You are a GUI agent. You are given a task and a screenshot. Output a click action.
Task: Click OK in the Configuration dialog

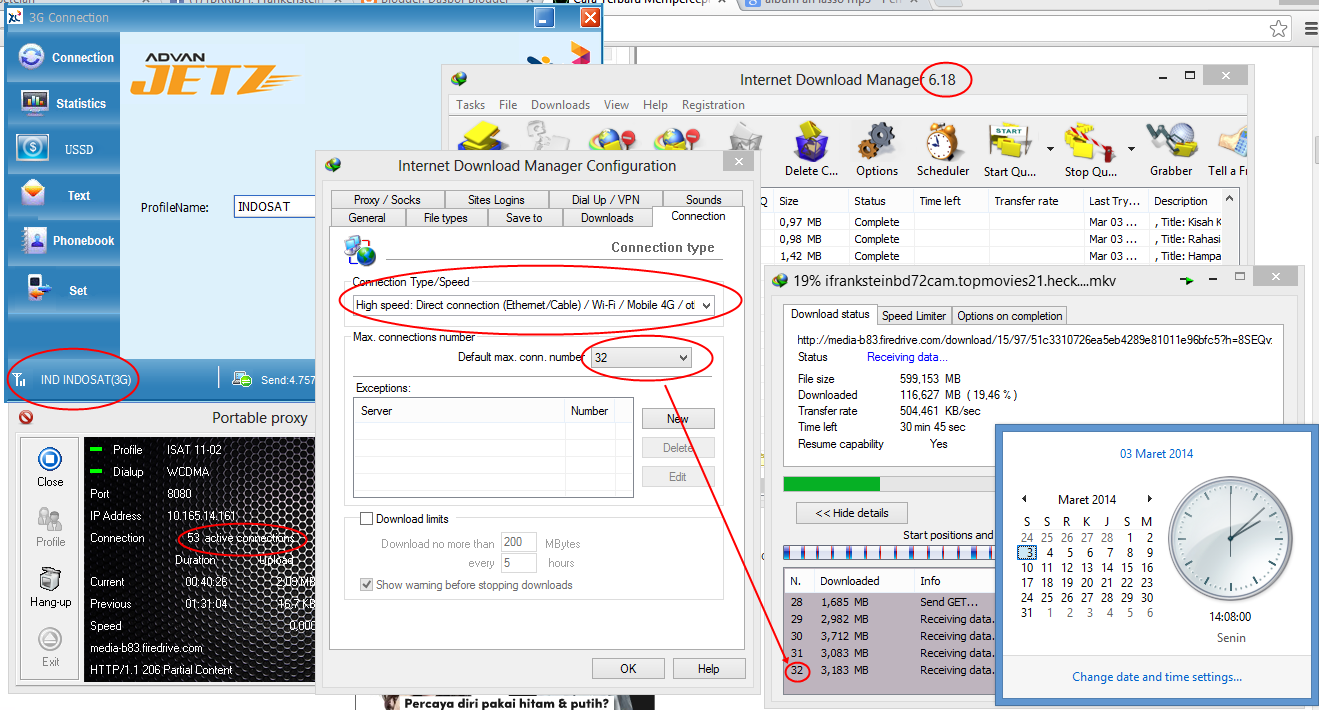tap(628, 669)
